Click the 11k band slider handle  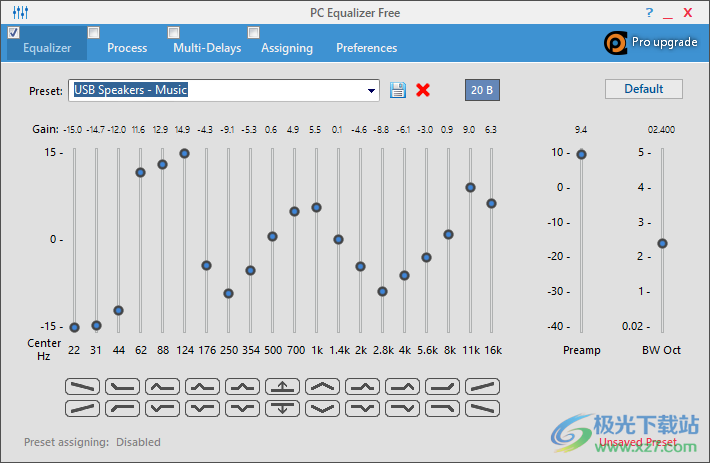click(x=470, y=187)
